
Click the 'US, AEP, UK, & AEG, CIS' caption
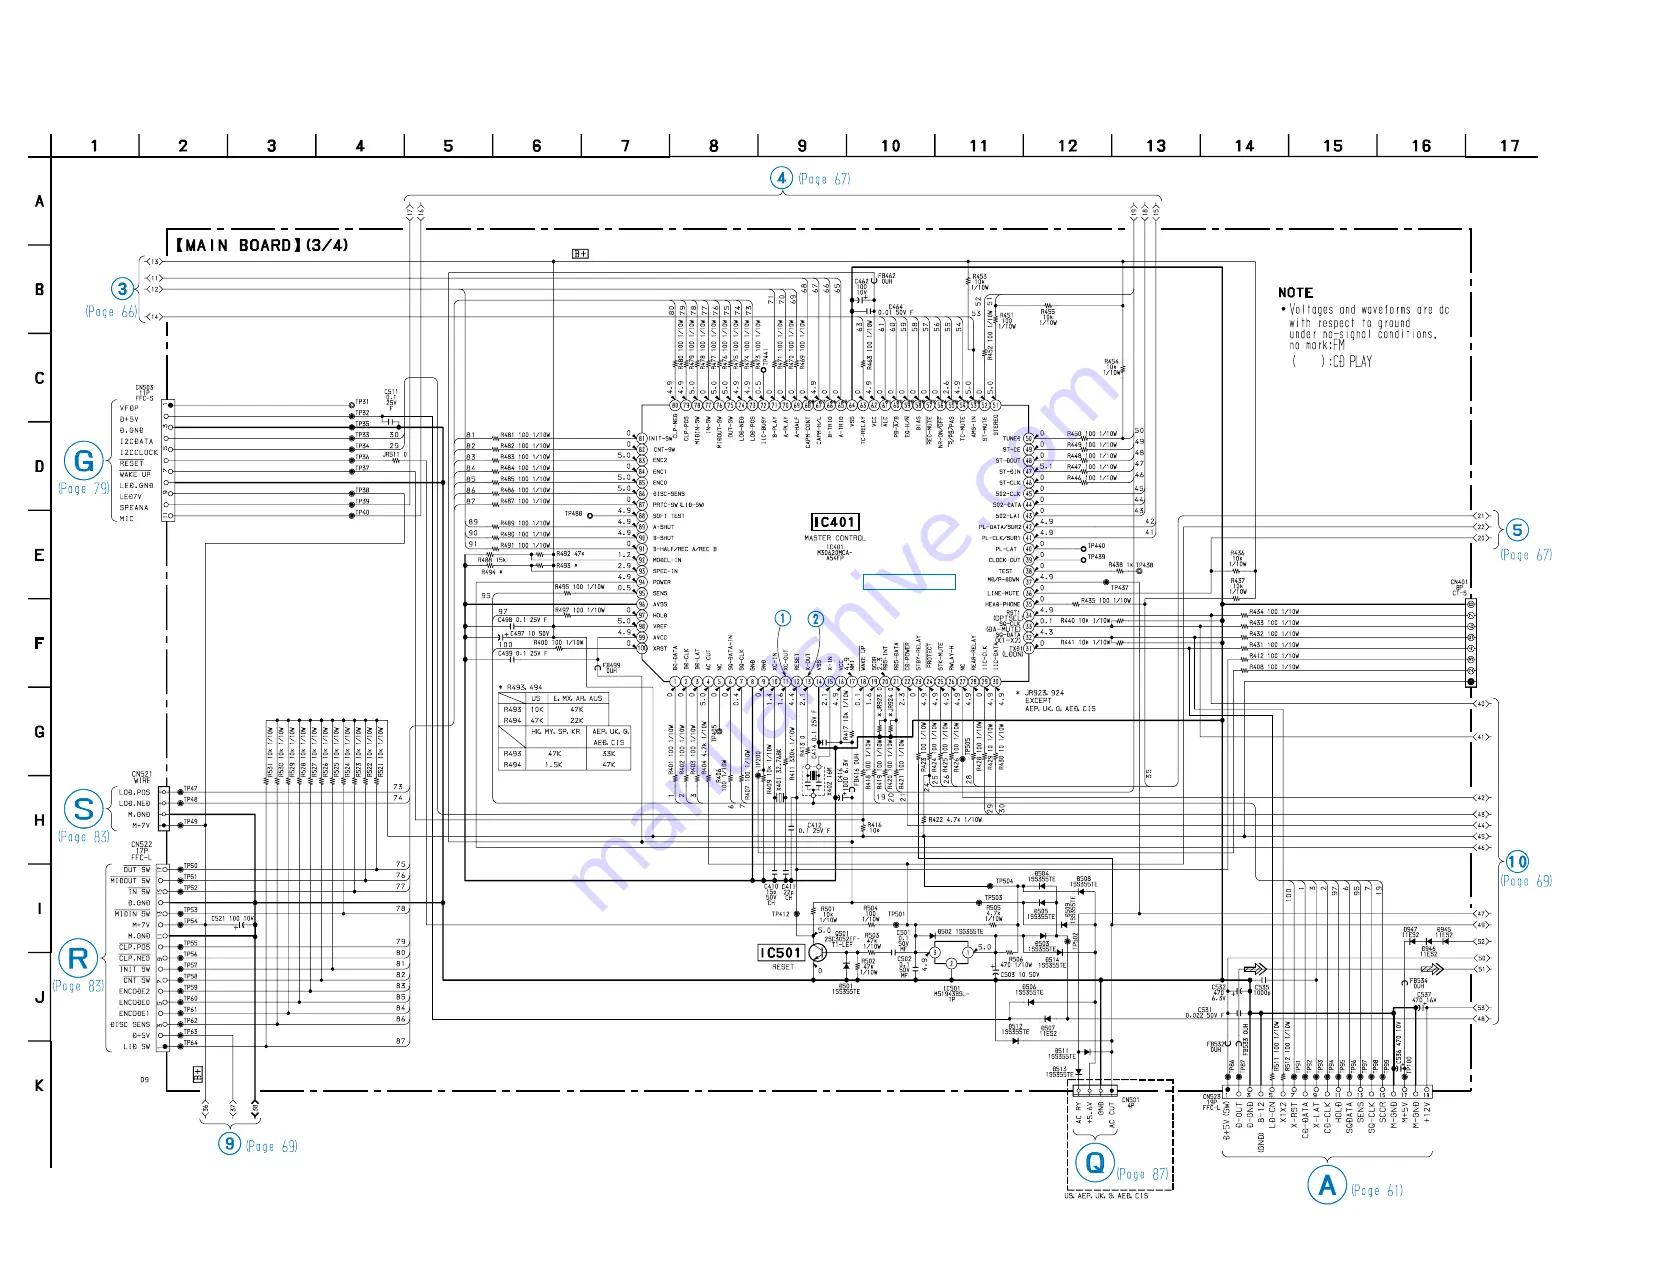point(1106,1196)
